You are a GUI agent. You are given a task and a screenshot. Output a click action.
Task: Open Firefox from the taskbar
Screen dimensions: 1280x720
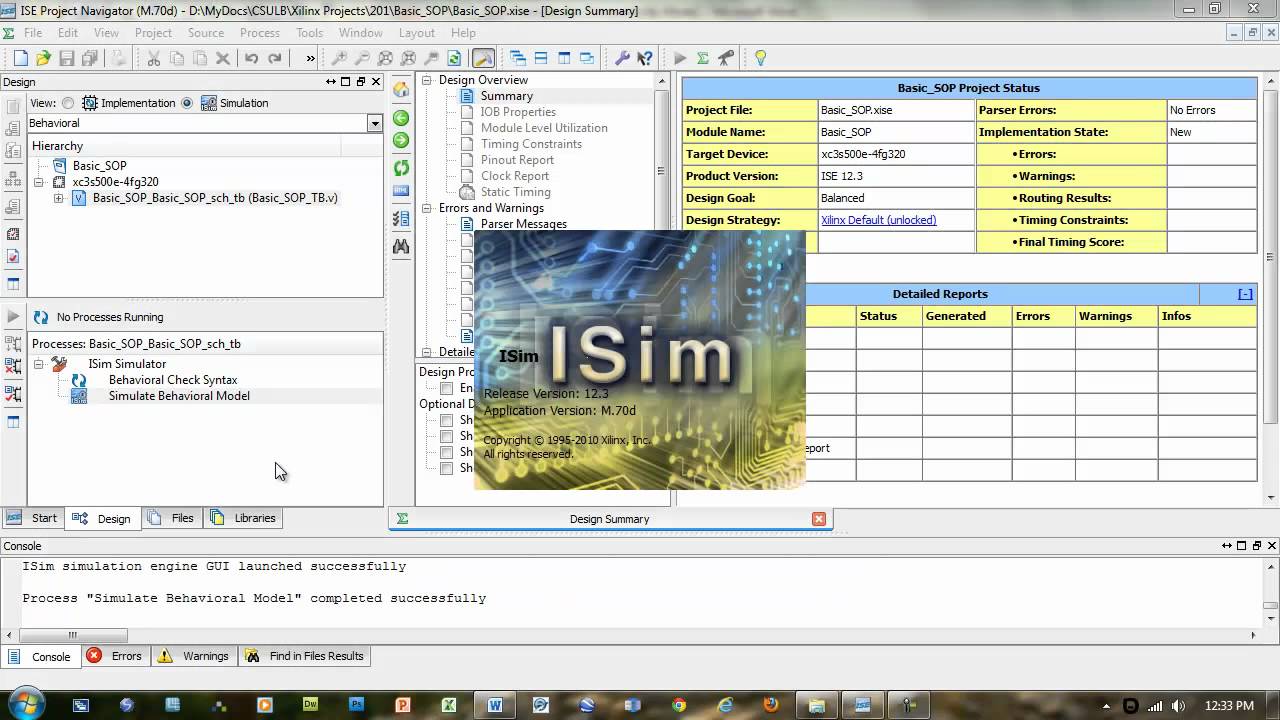pyautogui.click(x=771, y=705)
